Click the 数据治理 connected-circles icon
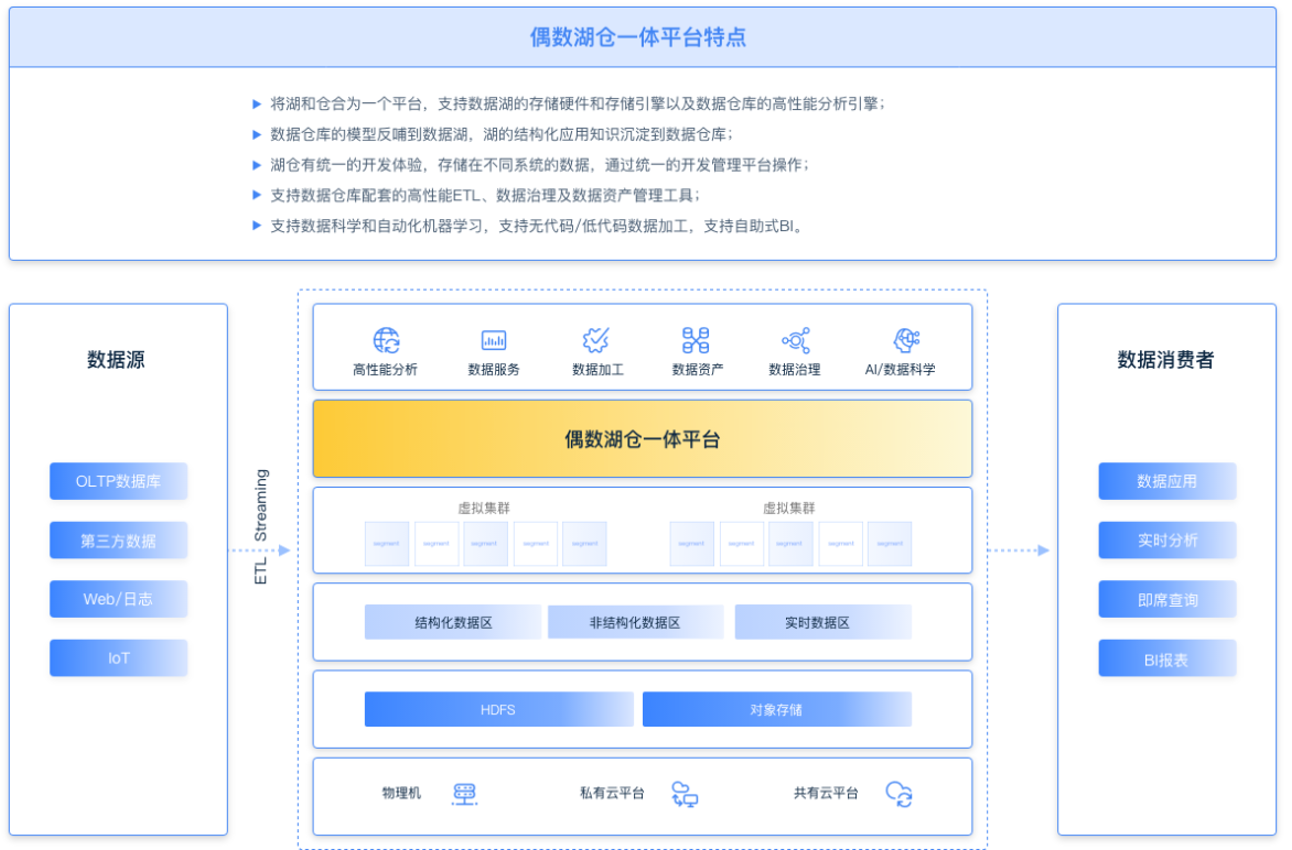Viewport: 1292px width, 850px height. [796, 340]
